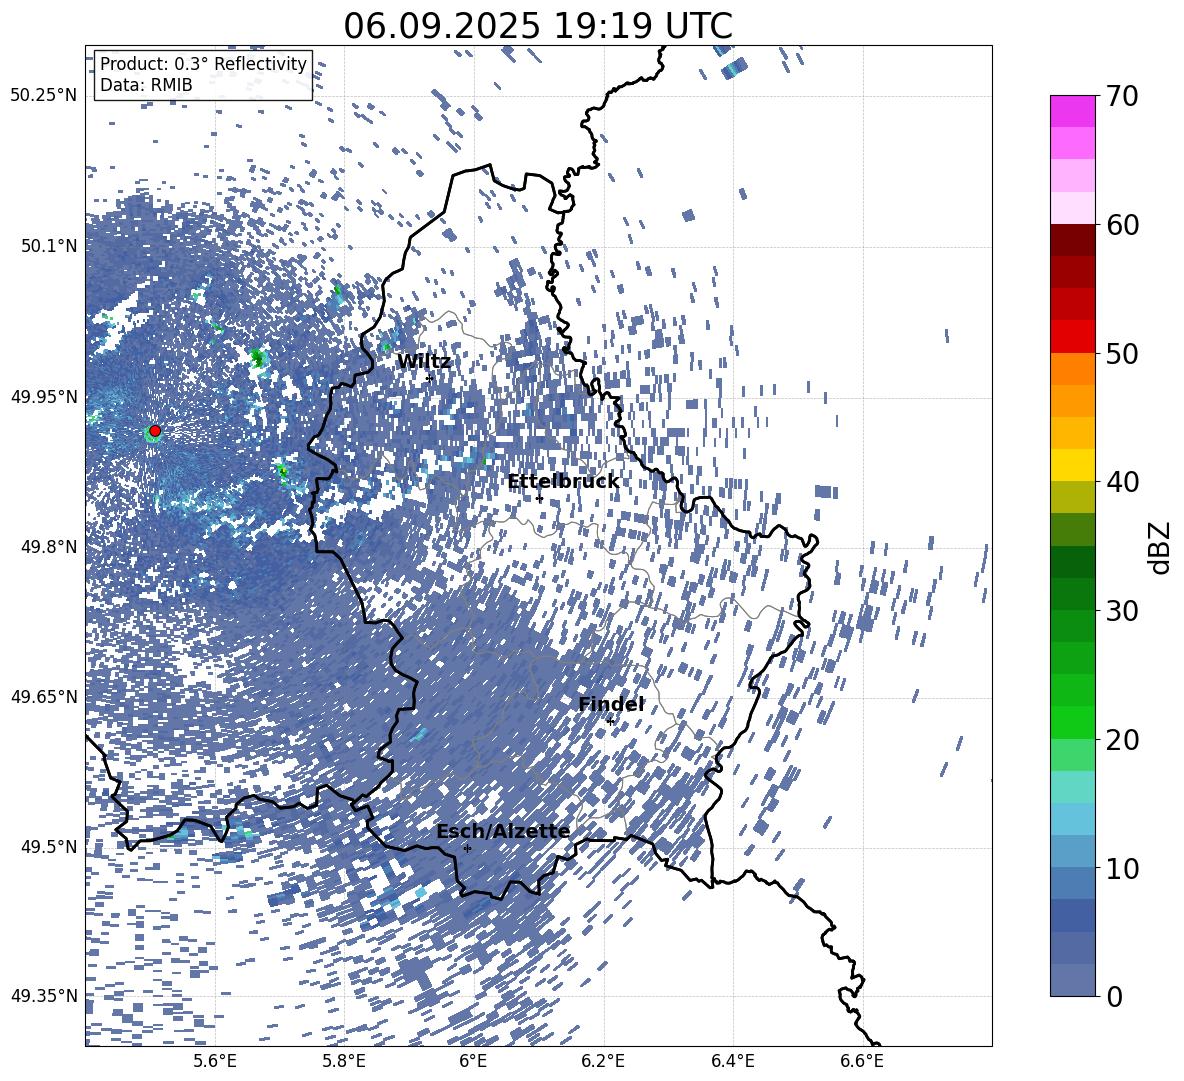
Task: Click the 49.5°N latitude tick label
Action: [49, 846]
